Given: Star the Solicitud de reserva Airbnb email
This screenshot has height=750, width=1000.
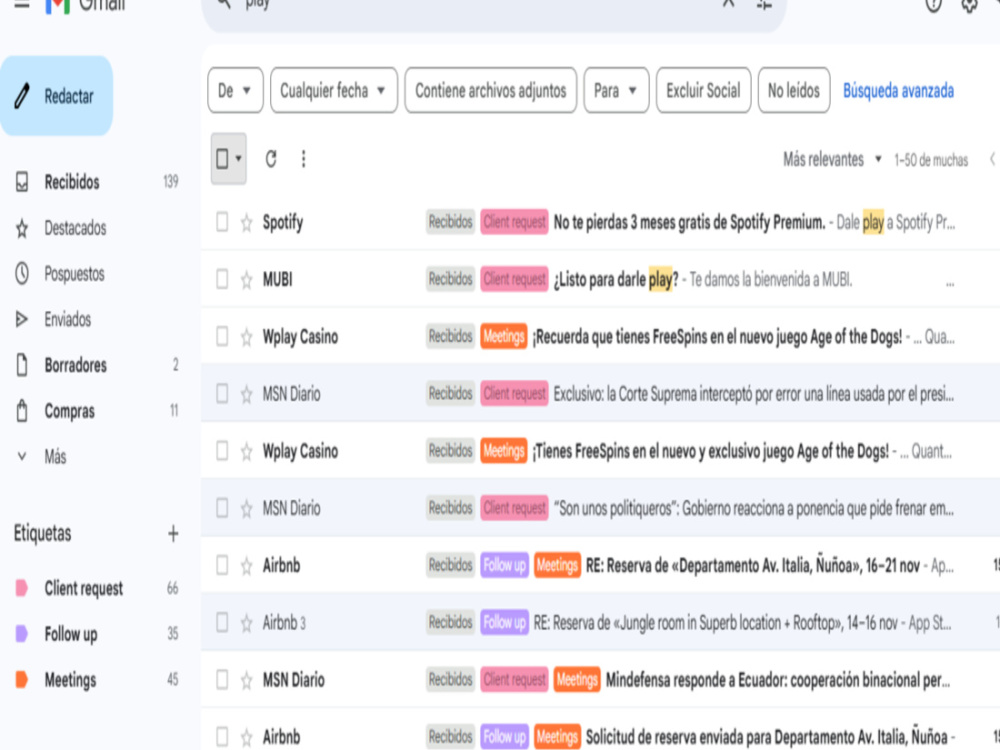Looking at the screenshot, I should pyautogui.click(x=246, y=737).
